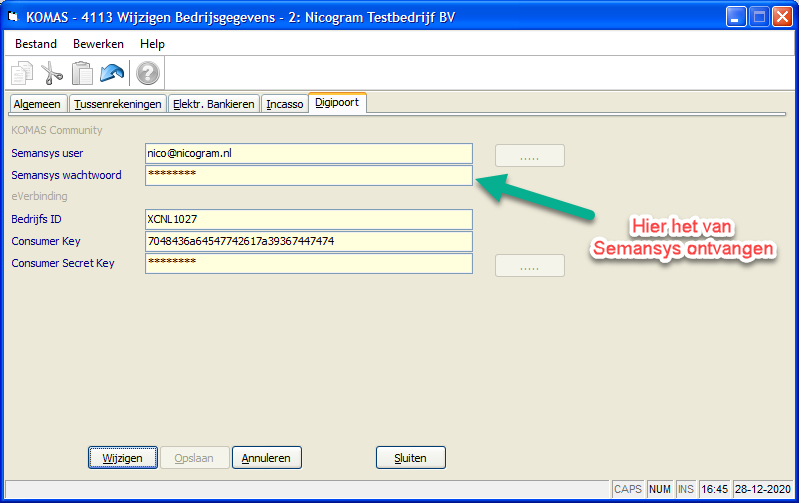Click dotted button beside Consumer Secret Key
The image size is (799, 503).
point(530,266)
